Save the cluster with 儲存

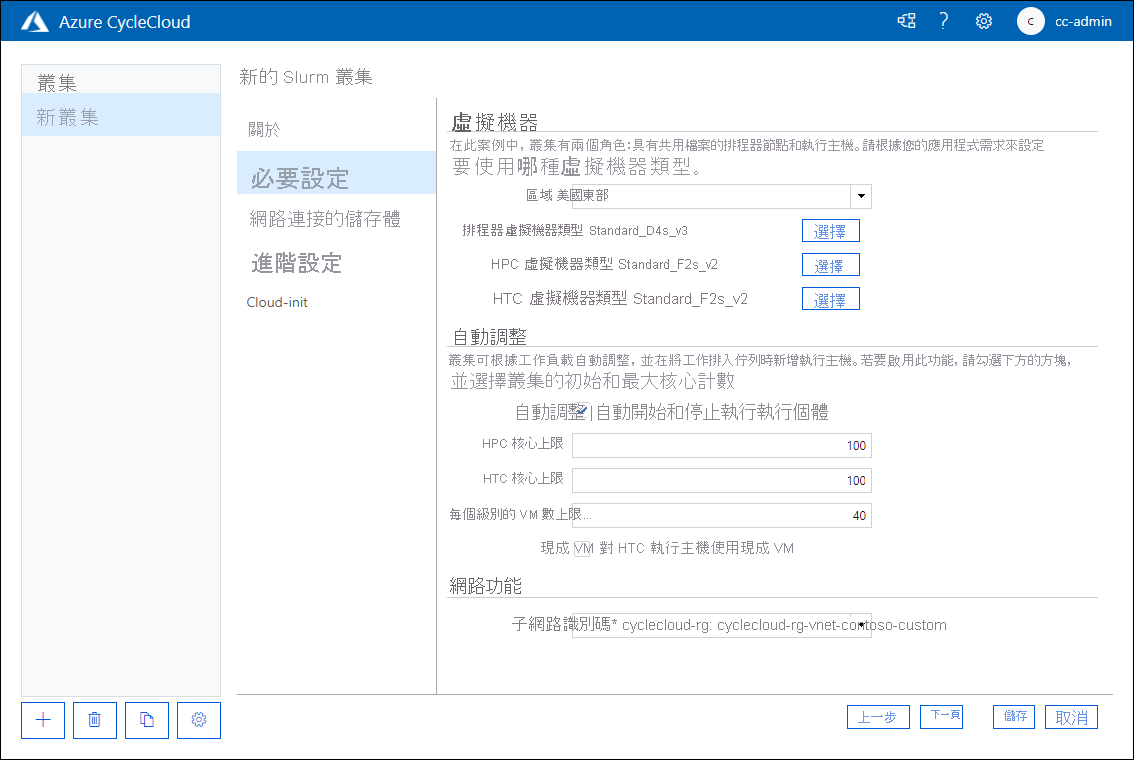point(1013,716)
